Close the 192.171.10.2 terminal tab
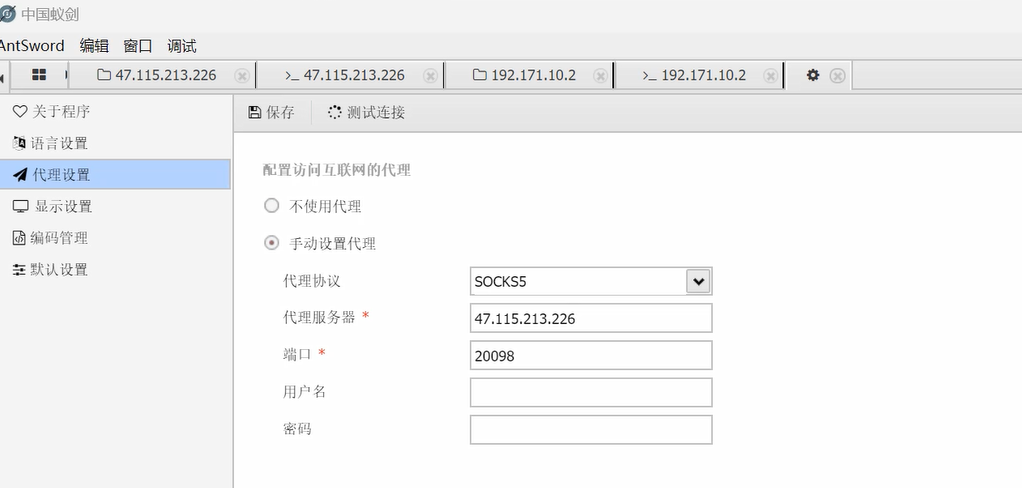 point(770,76)
